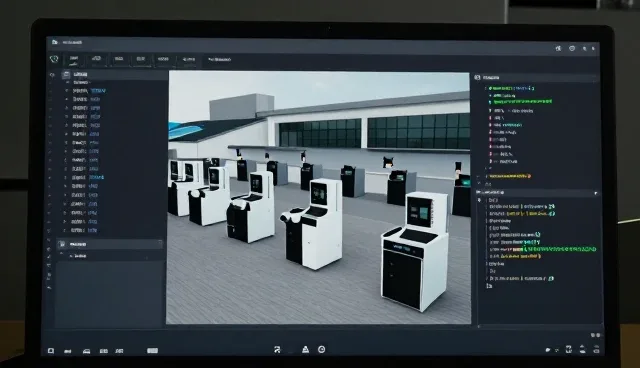640x368 pixels.
Task: Click the warning triangle icon in the bottom bar
Action: pos(305,349)
